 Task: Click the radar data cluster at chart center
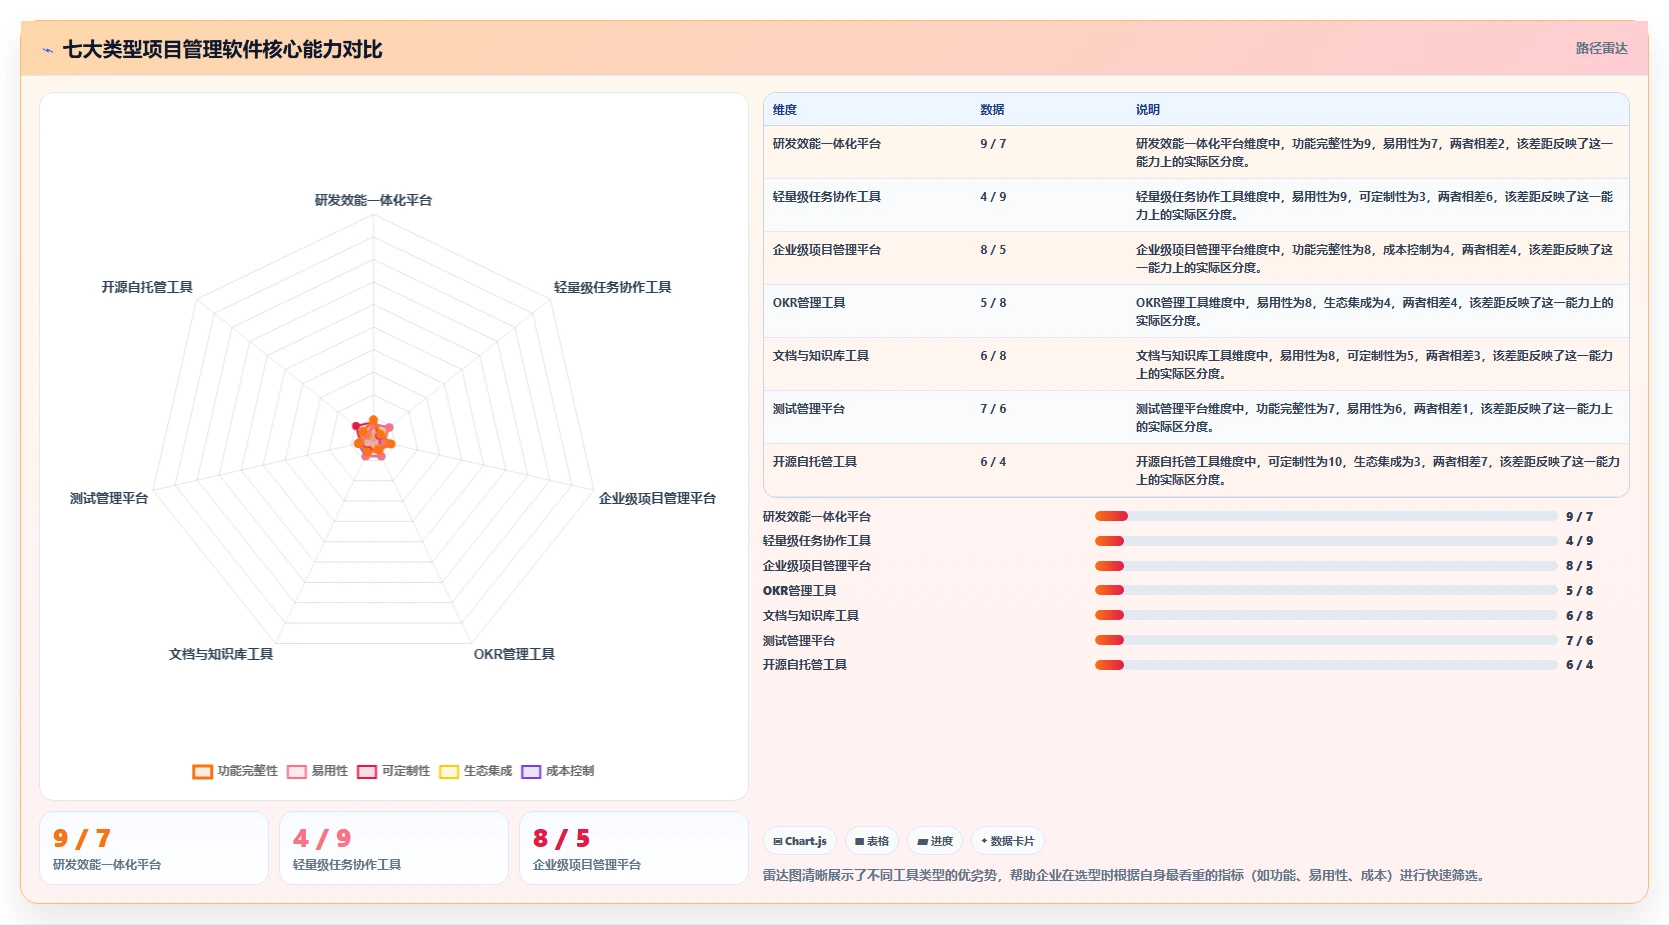click(x=374, y=439)
